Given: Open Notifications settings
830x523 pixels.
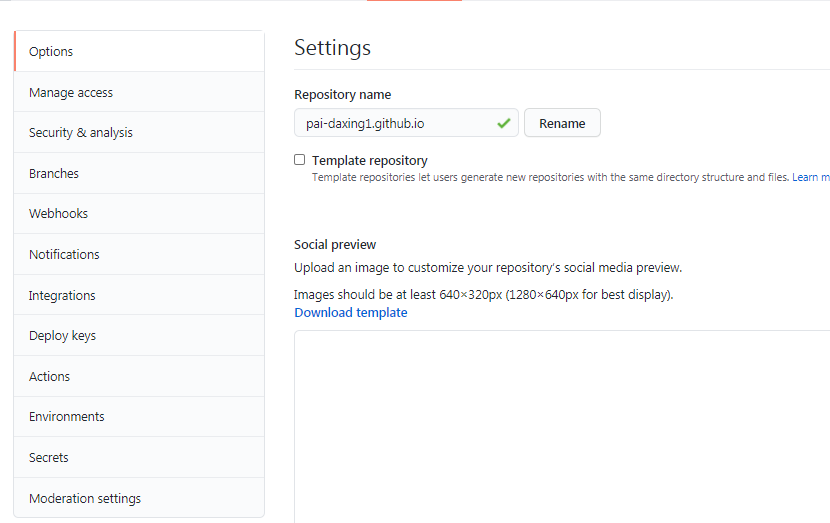Looking at the screenshot, I should [x=64, y=255].
